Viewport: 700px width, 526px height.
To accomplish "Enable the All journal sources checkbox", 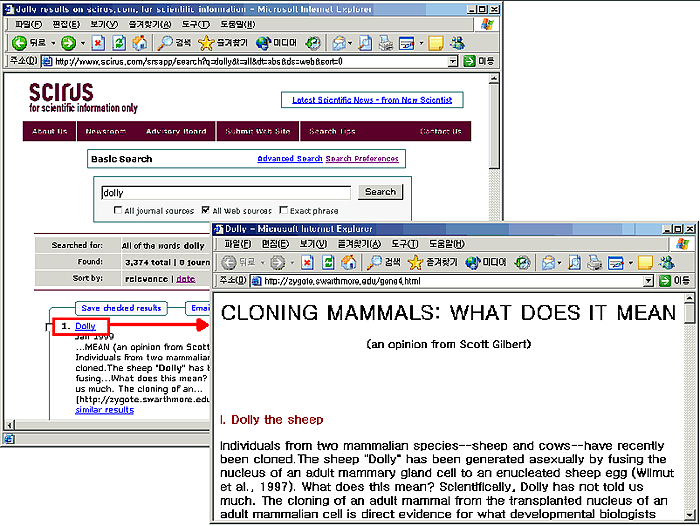I will click(x=118, y=211).
